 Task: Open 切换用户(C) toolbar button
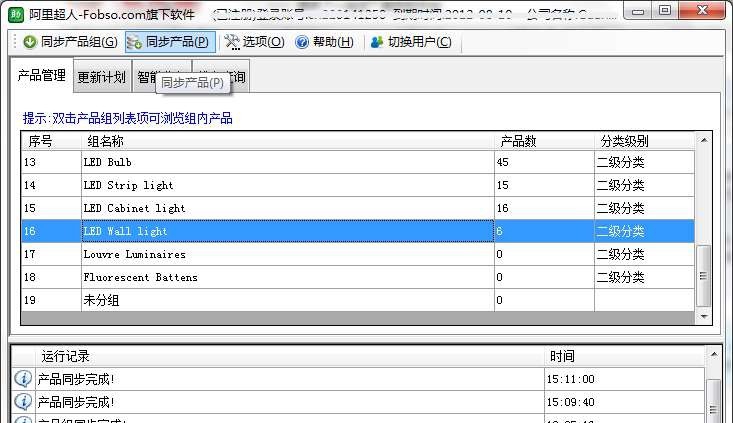[x=411, y=42]
